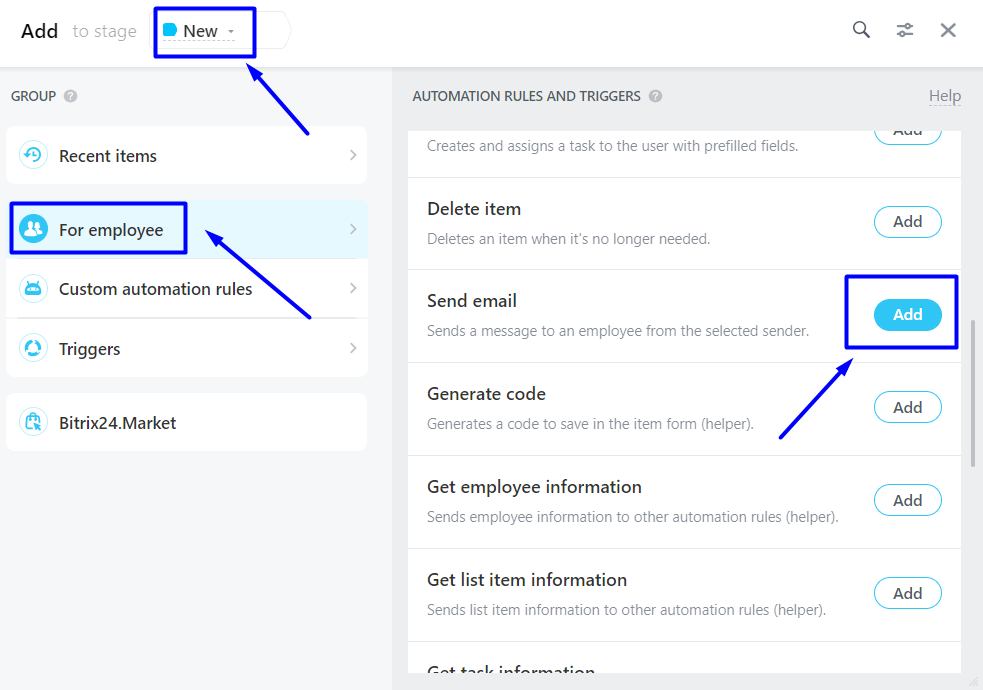Screen dimensions: 983x690
Task: Click the Bitrix24.Market shopping bag icon
Action: [34, 422]
